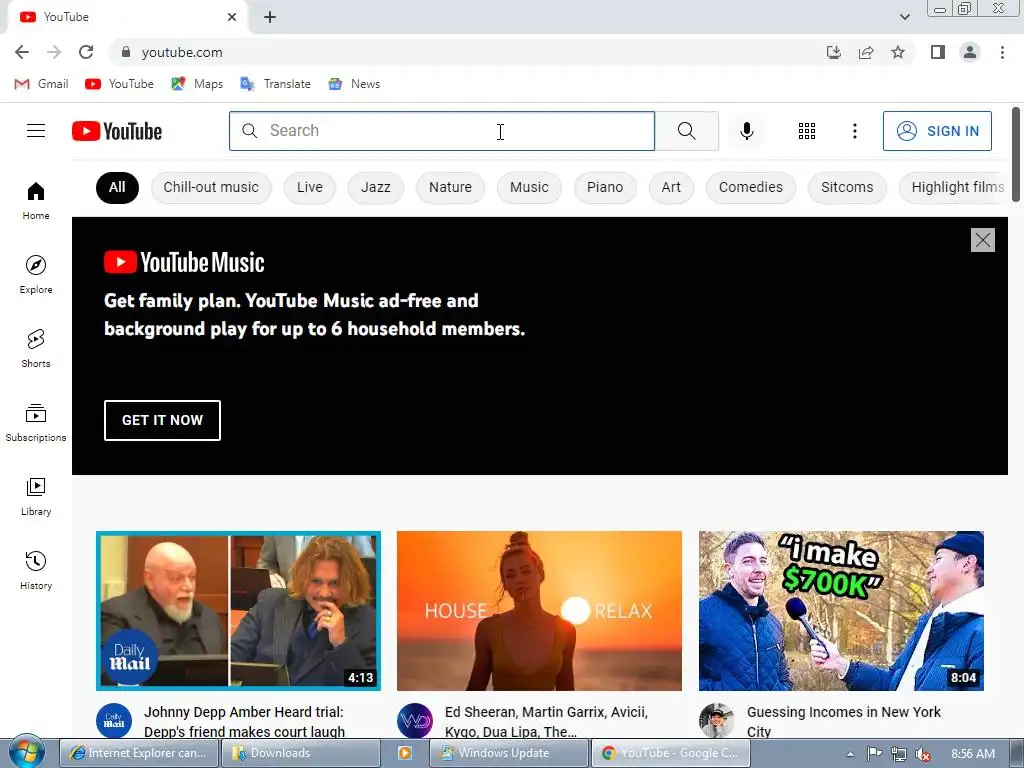Select the Music filter chip
The height and width of the screenshot is (768, 1024).
[x=529, y=187]
